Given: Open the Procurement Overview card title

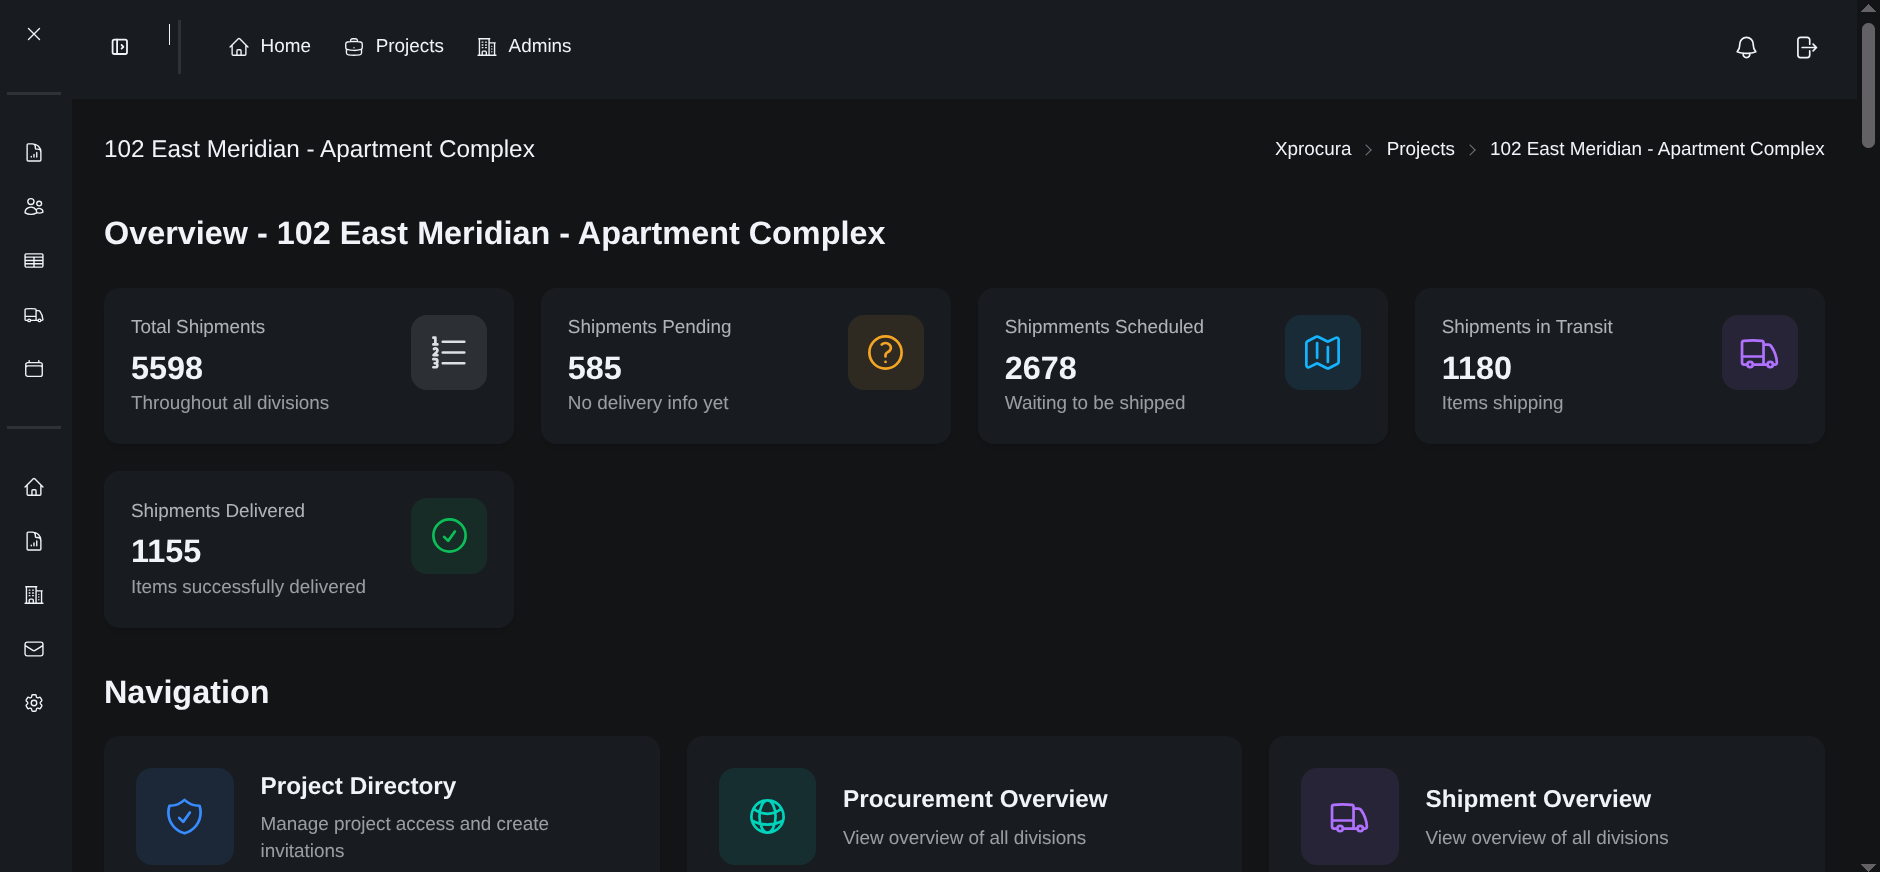Looking at the screenshot, I should [x=975, y=799].
